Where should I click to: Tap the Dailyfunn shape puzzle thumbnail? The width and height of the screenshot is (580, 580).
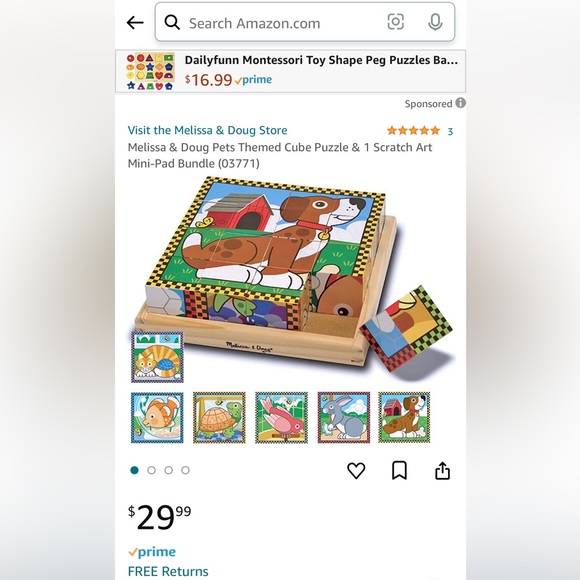point(150,71)
